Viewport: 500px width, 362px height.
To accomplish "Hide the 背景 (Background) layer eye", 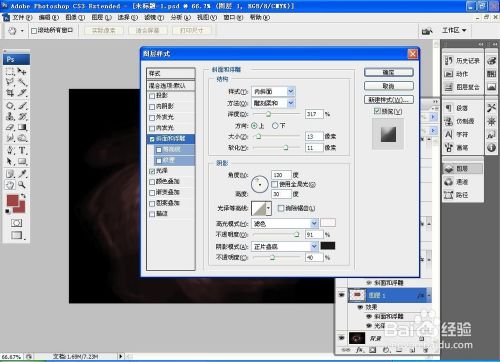I will click(x=341, y=338).
